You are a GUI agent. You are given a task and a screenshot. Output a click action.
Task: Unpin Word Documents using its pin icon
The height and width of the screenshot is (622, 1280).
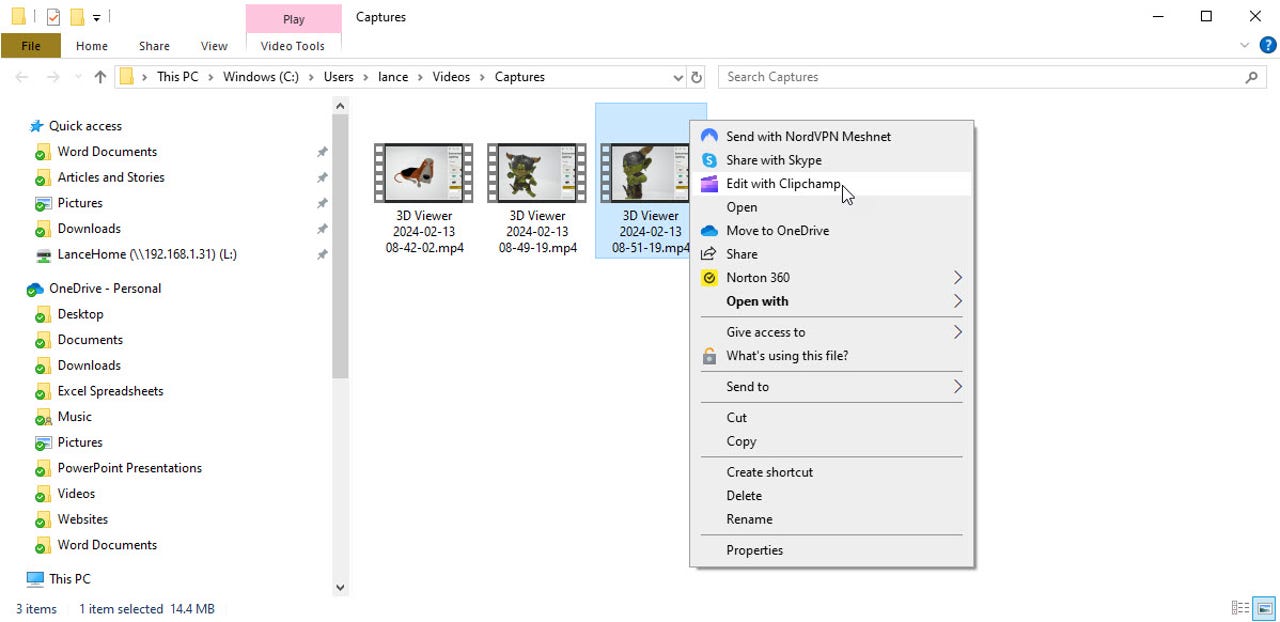pyautogui.click(x=322, y=152)
